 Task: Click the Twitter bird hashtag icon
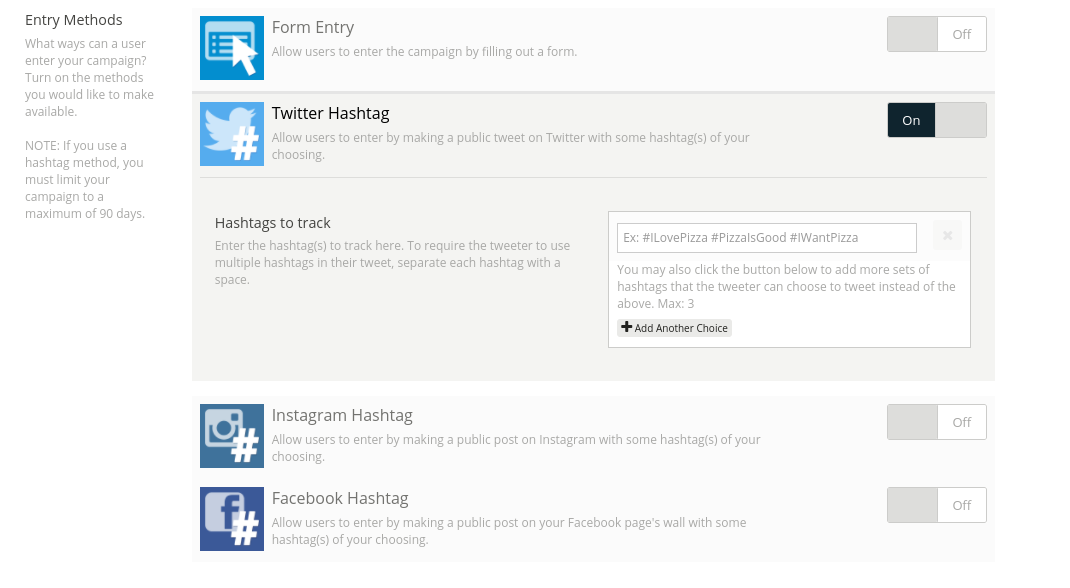pyautogui.click(x=232, y=134)
